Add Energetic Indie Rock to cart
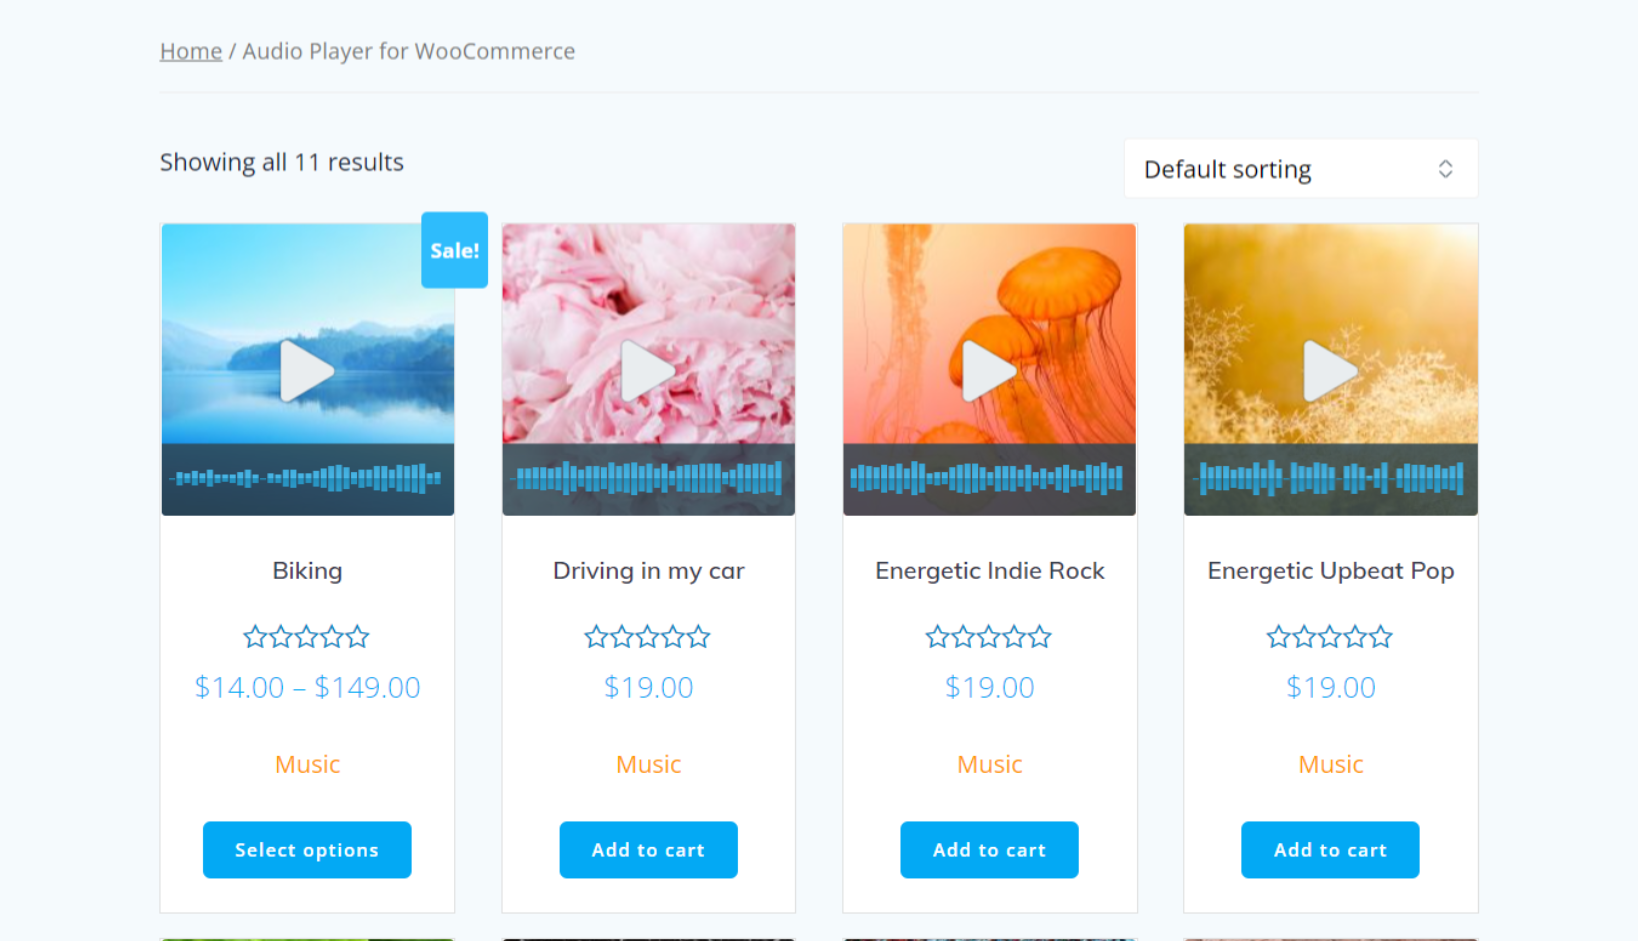The width and height of the screenshot is (1638, 941). pos(989,849)
